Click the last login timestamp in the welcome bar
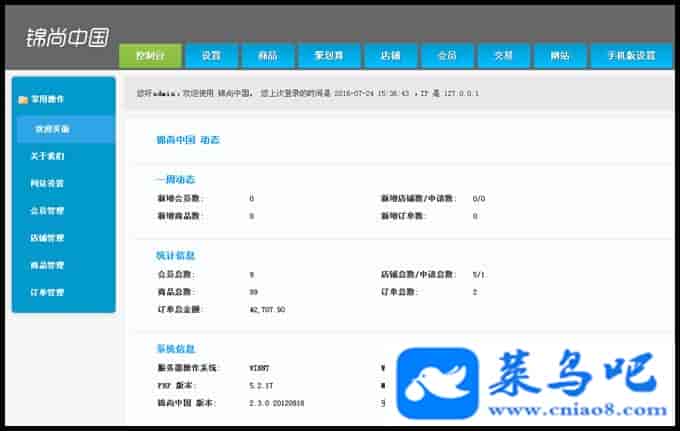The width and height of the screenshot is (680, 431). tap(372, 93)
